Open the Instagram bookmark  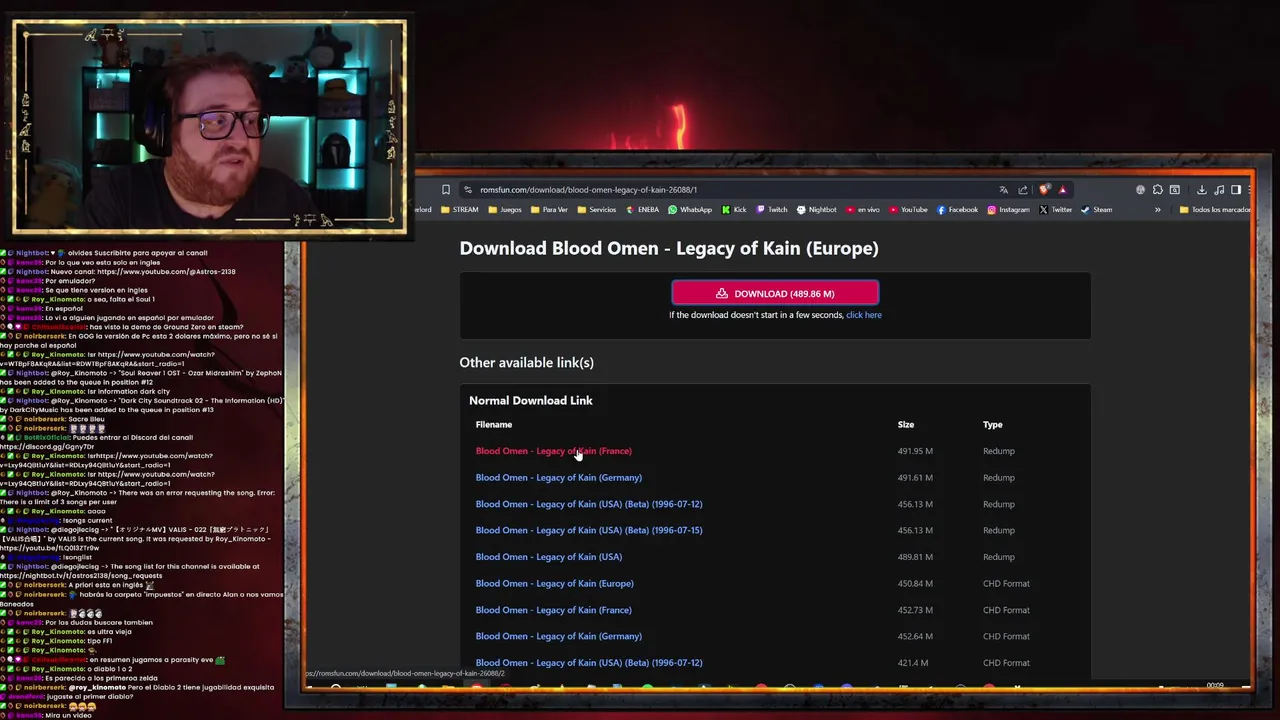1008,210
